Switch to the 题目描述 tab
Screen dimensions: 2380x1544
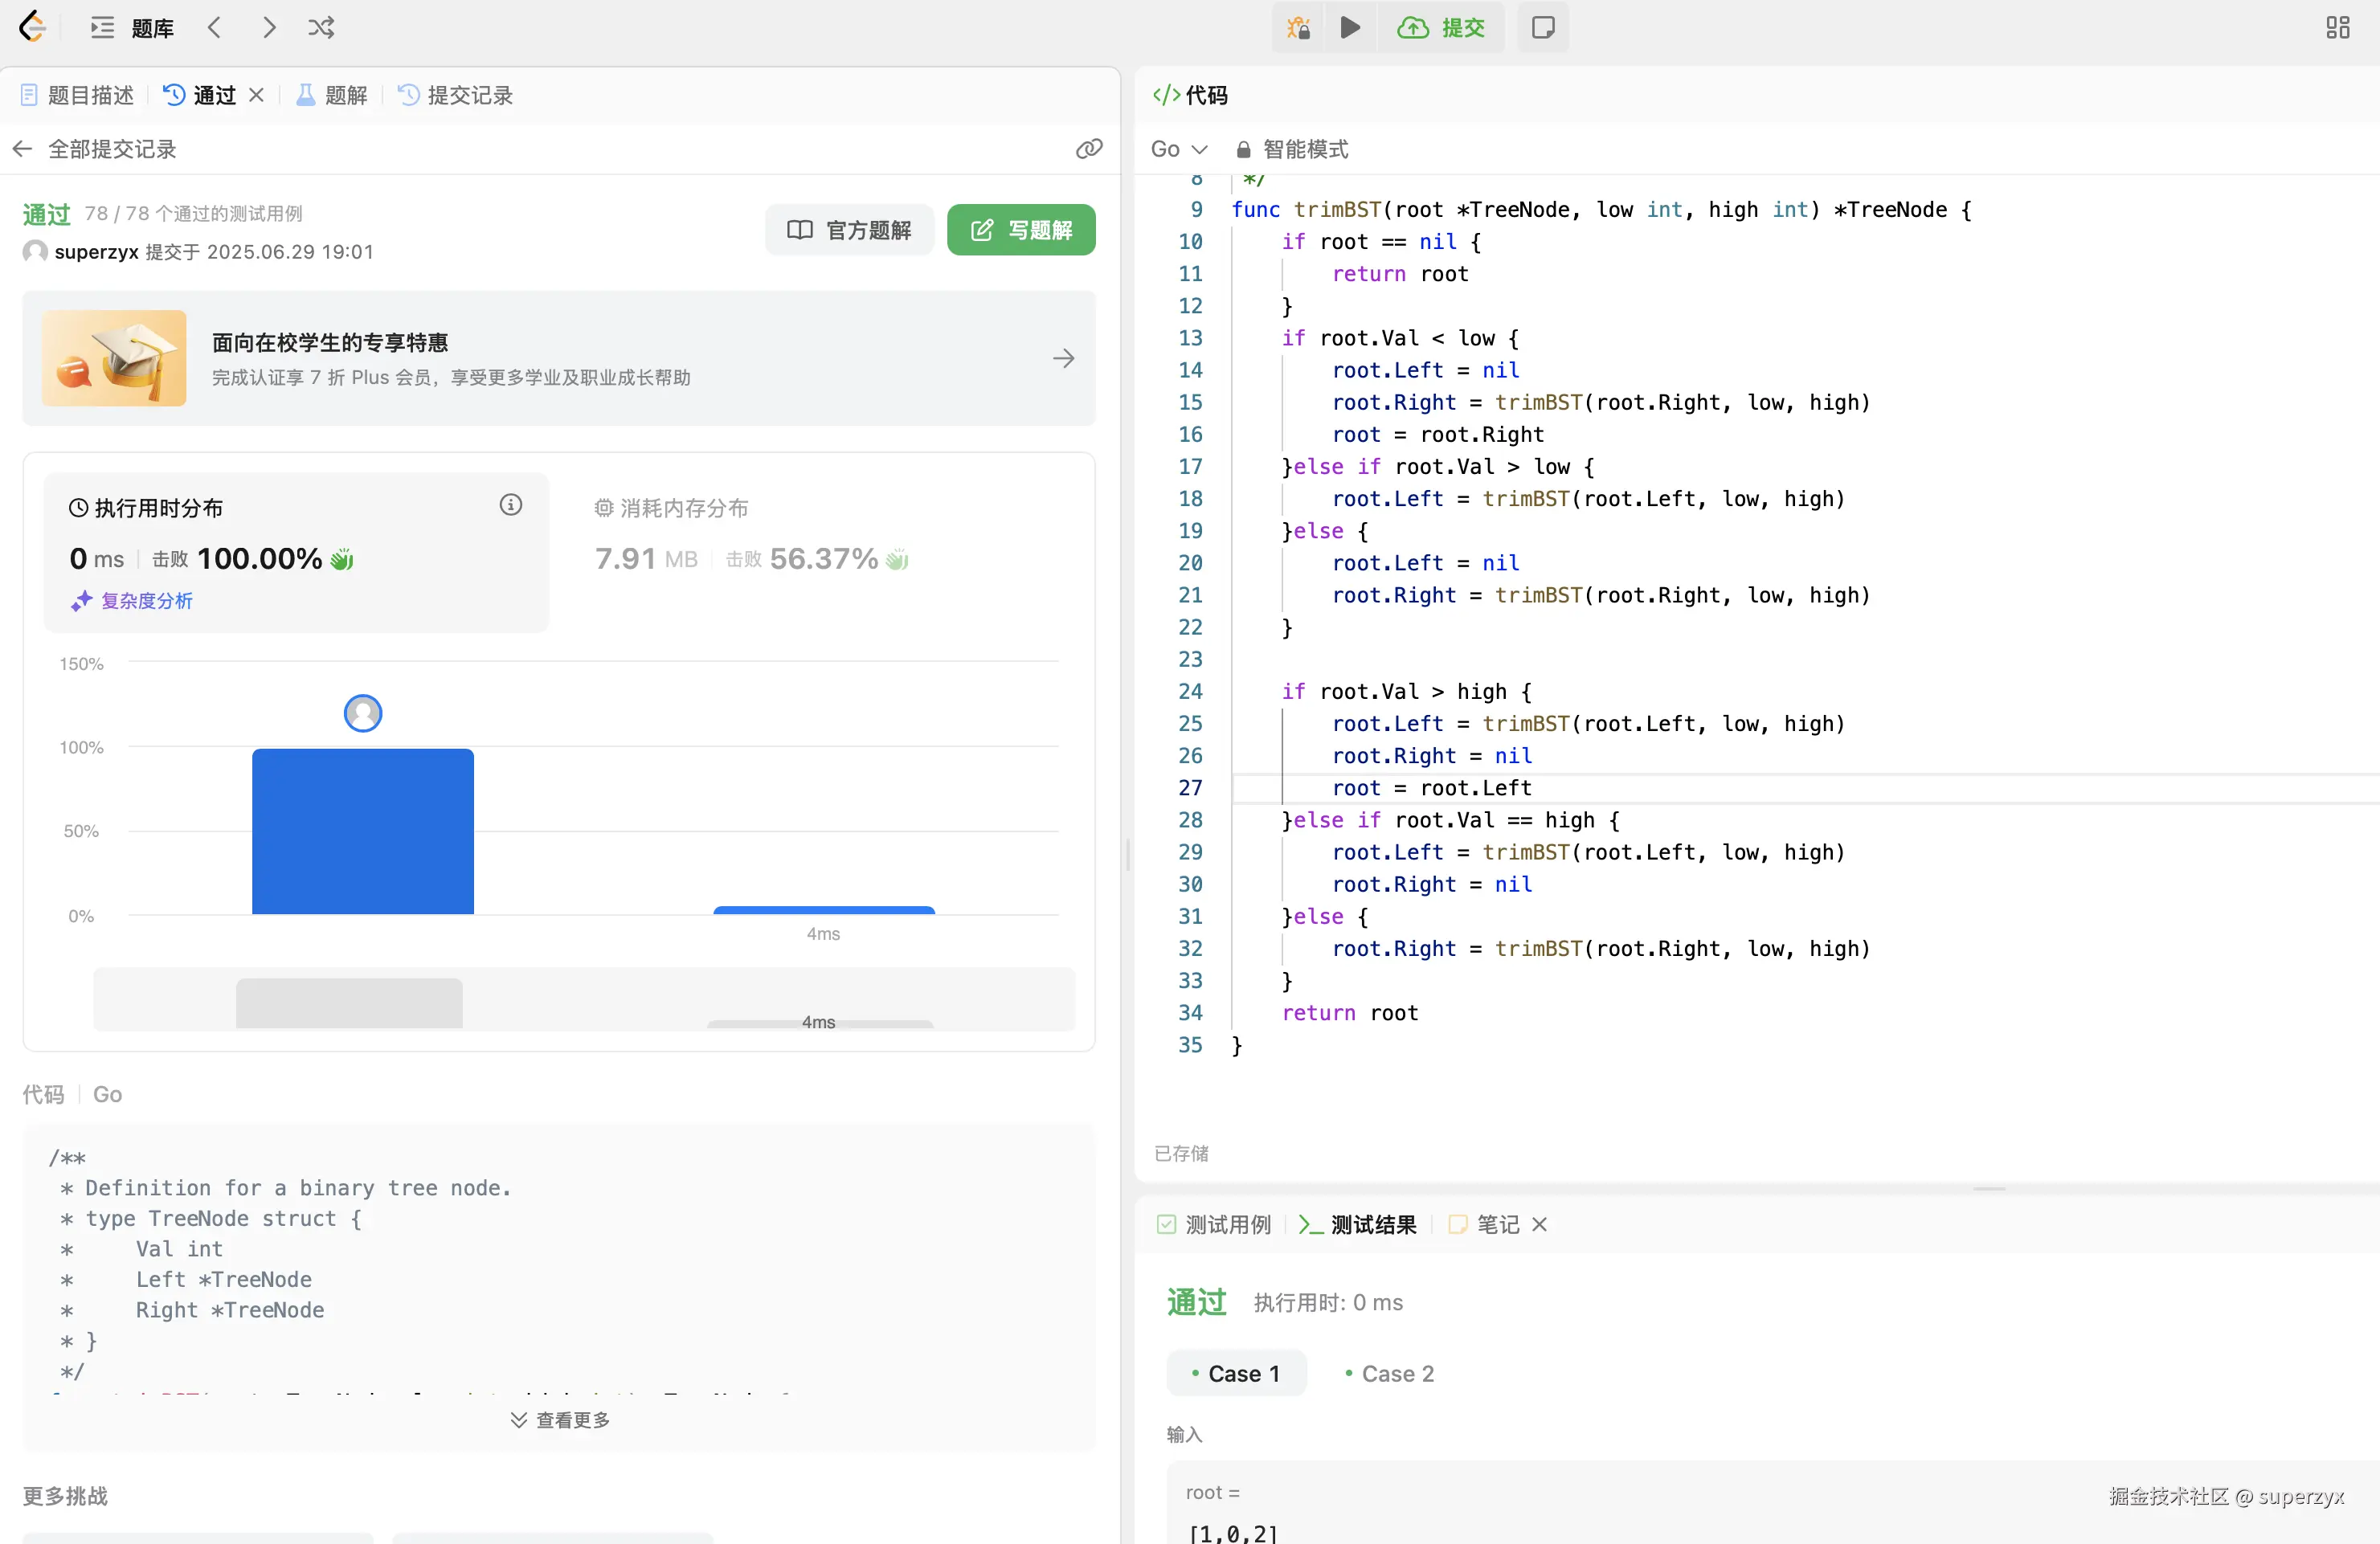pos(78,95)
